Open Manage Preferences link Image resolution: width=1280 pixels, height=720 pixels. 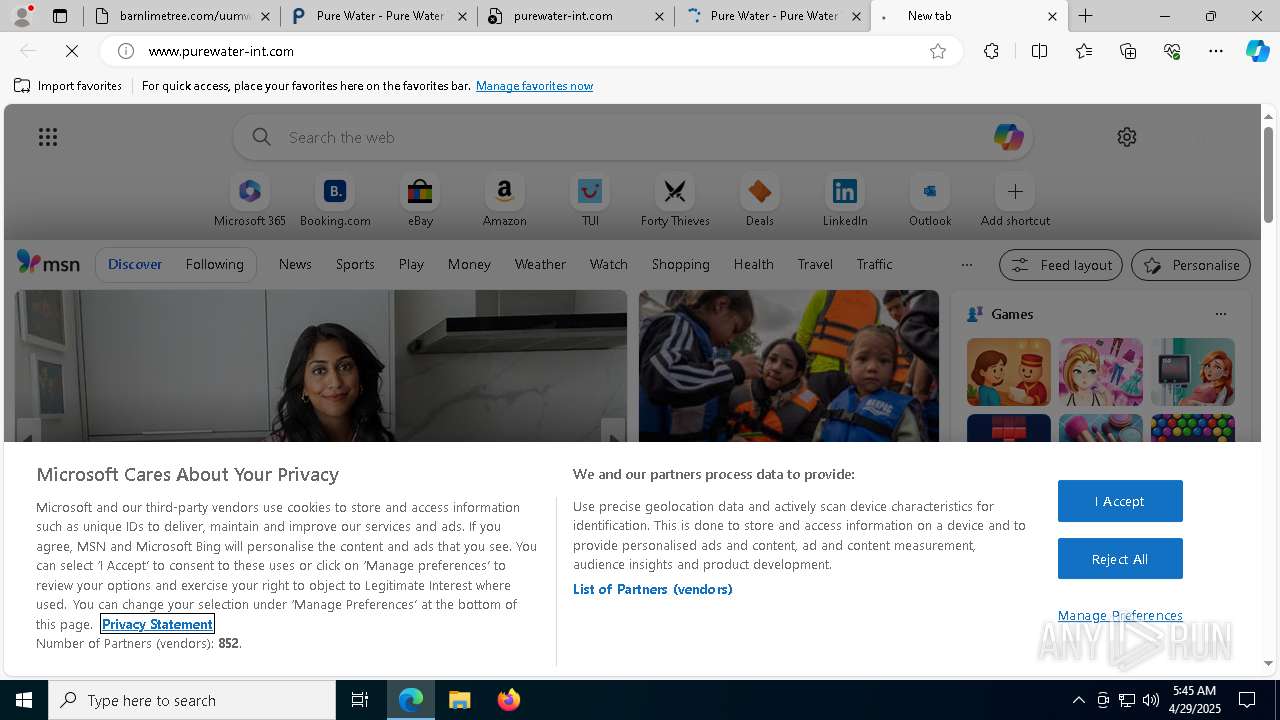coord(1120,615)
